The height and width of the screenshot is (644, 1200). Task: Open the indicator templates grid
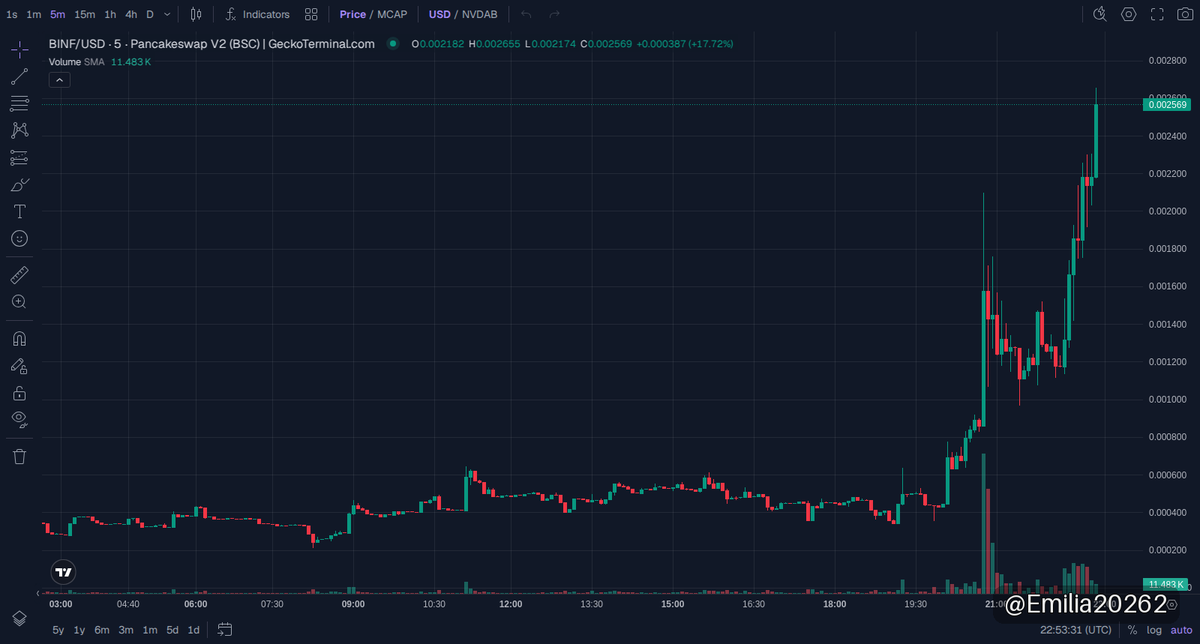click(x=312, y=14)
